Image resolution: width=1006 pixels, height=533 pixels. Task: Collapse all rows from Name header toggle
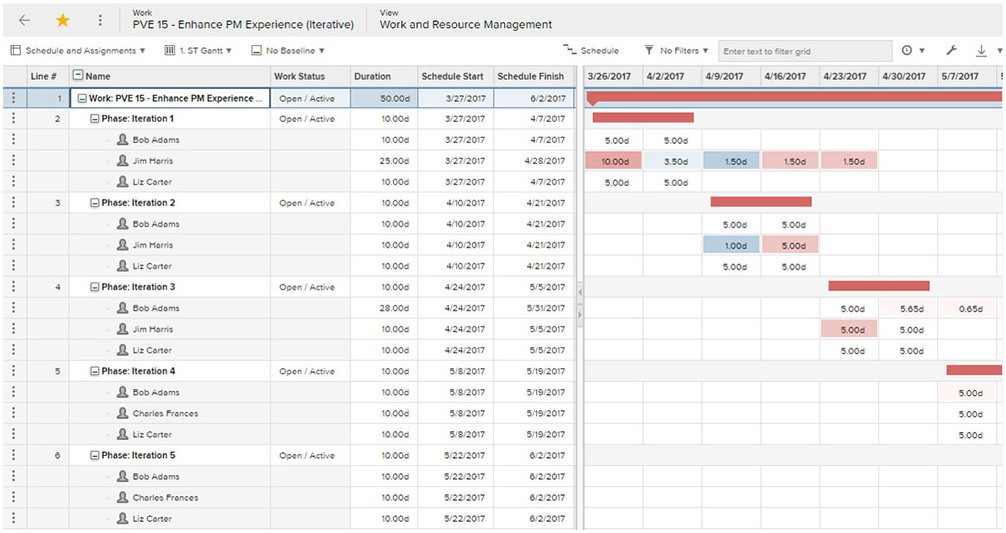pos(78,75)
